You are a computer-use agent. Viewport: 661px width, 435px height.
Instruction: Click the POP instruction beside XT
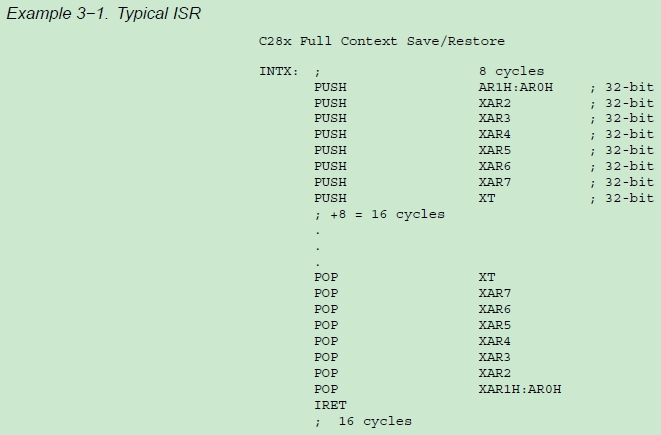326,277
